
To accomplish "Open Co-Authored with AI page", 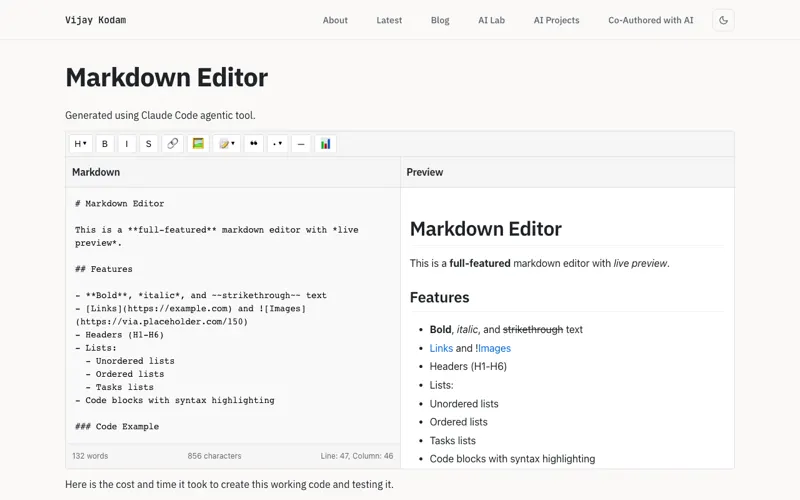I will point(651,20).
